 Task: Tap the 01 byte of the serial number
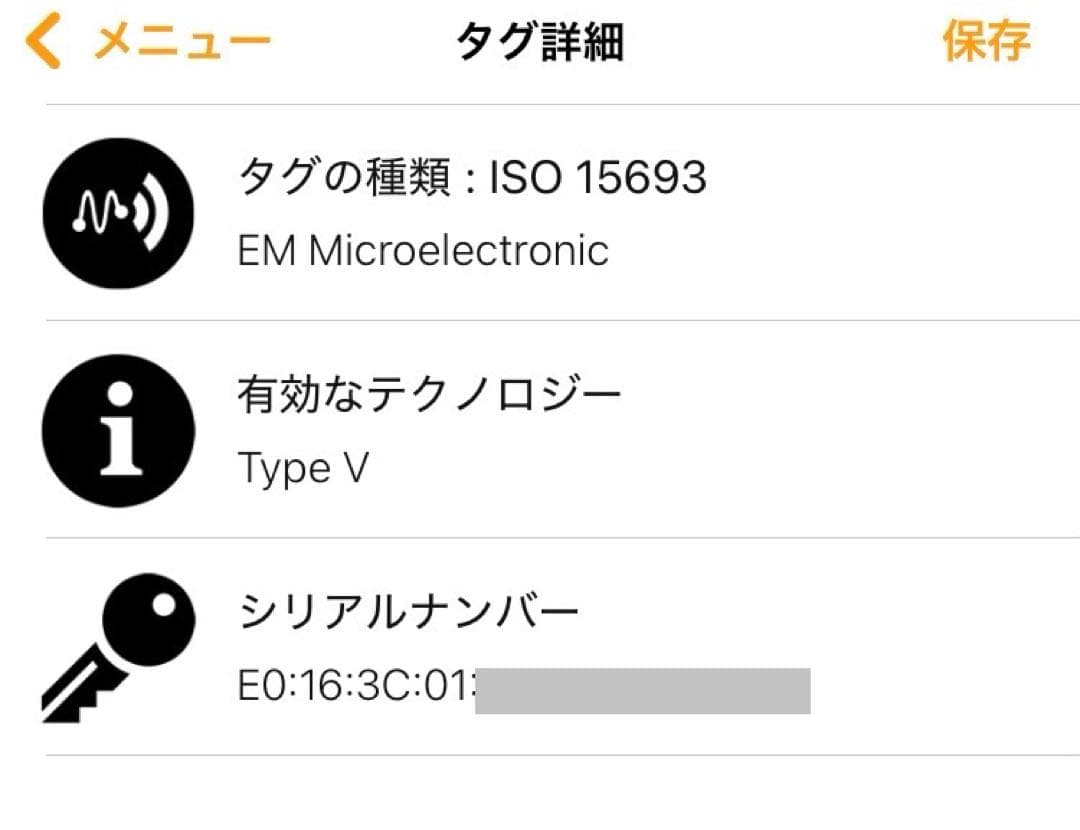pyautogui.click(x=442, y=689)
